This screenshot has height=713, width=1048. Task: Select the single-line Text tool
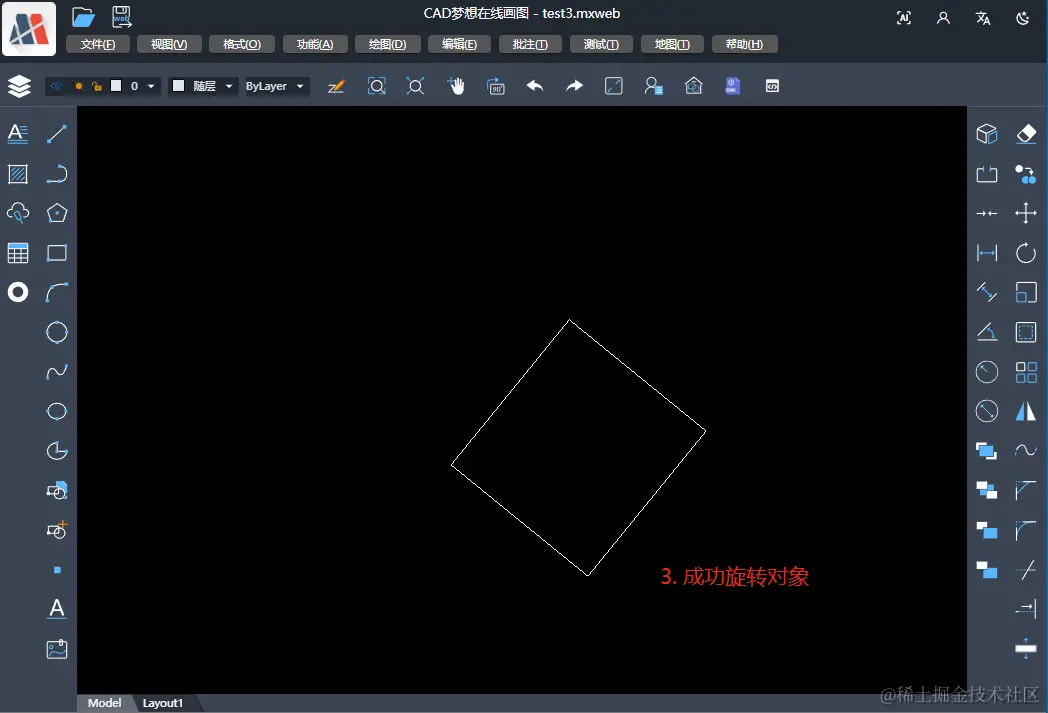tap(57, 609)
